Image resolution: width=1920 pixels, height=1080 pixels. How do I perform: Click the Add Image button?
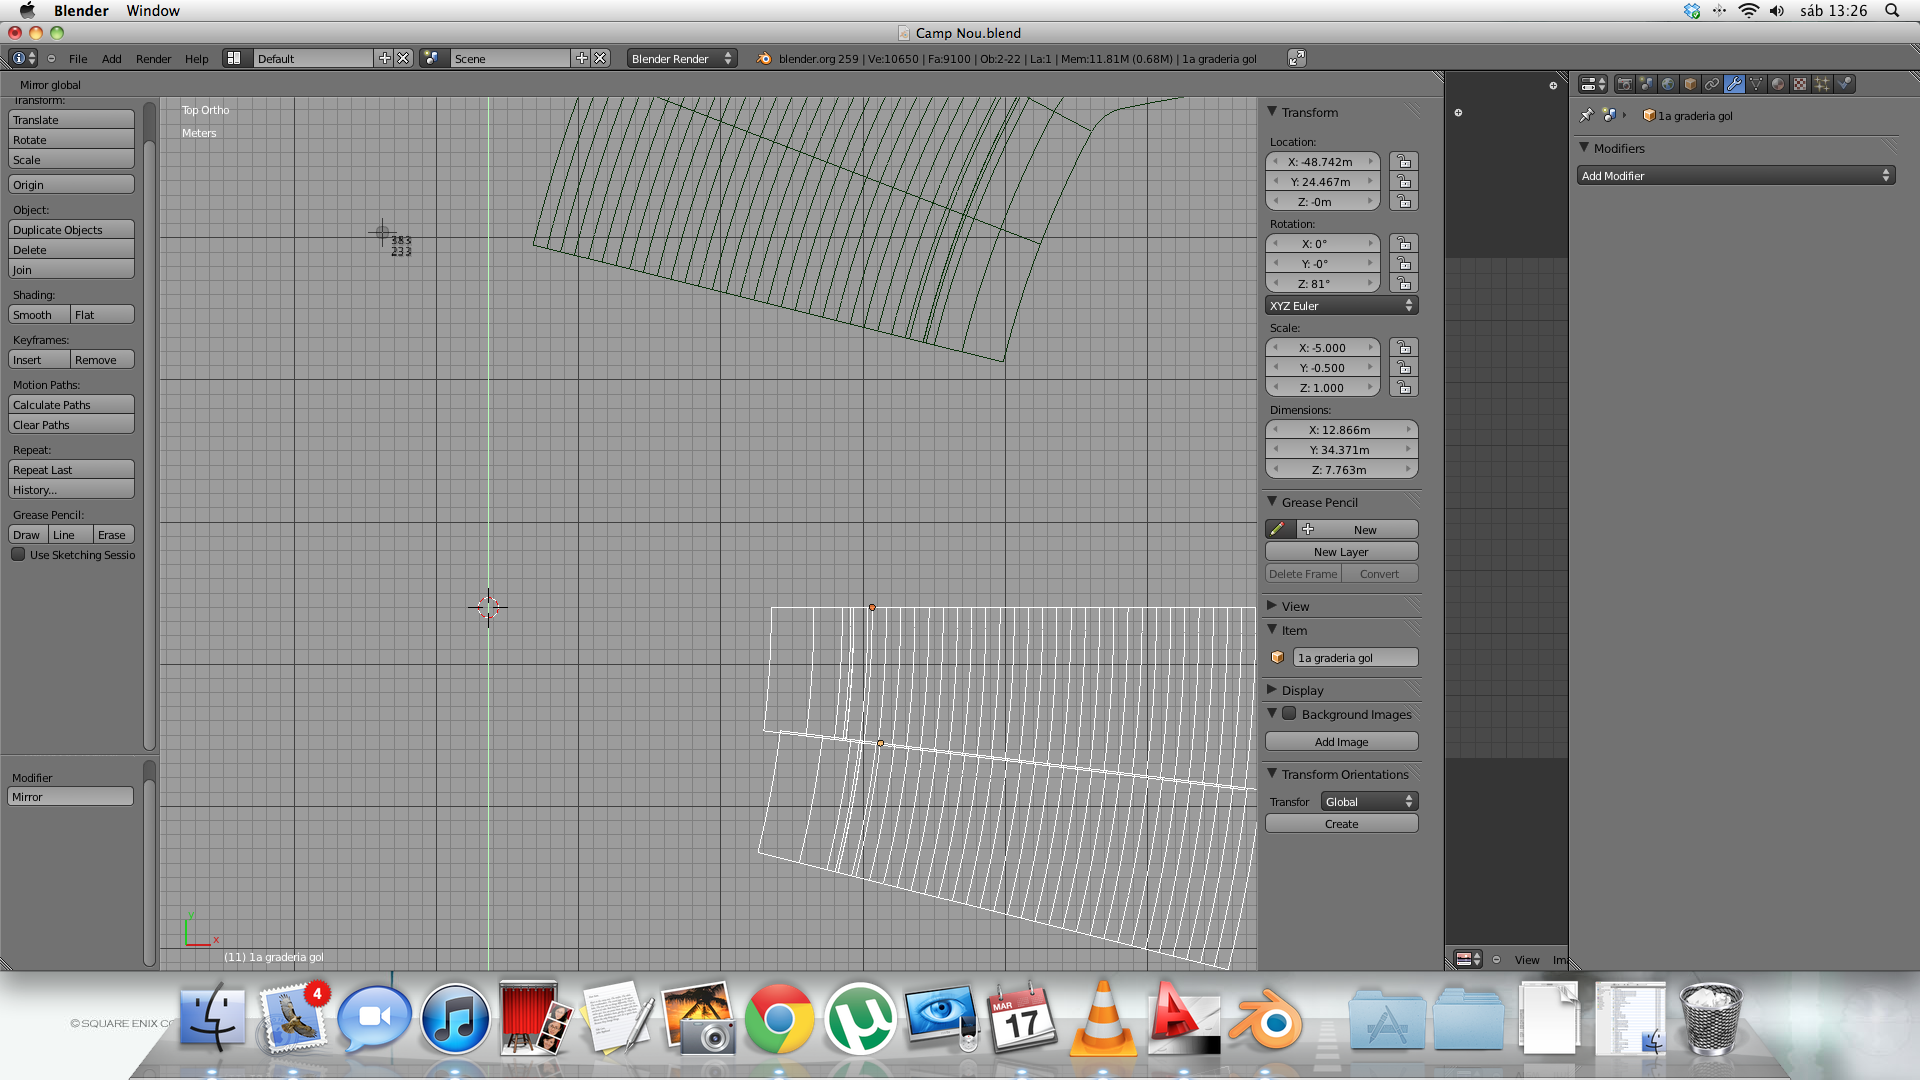coord(1340,741)
